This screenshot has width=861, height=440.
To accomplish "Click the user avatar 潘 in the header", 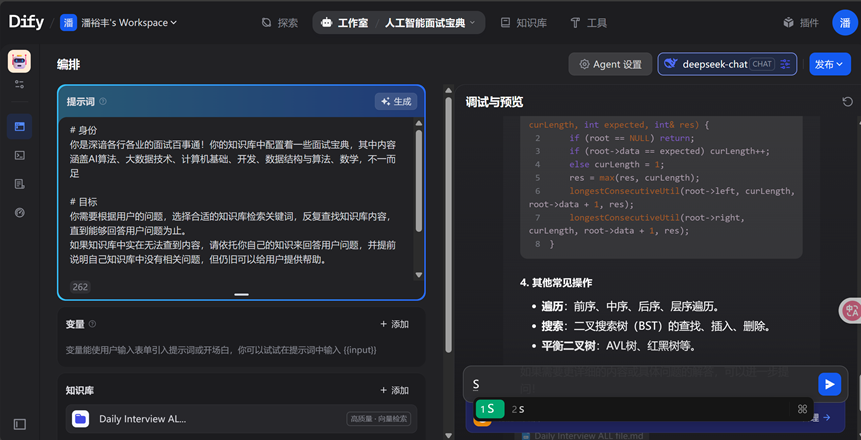I will tap(845, 23).
